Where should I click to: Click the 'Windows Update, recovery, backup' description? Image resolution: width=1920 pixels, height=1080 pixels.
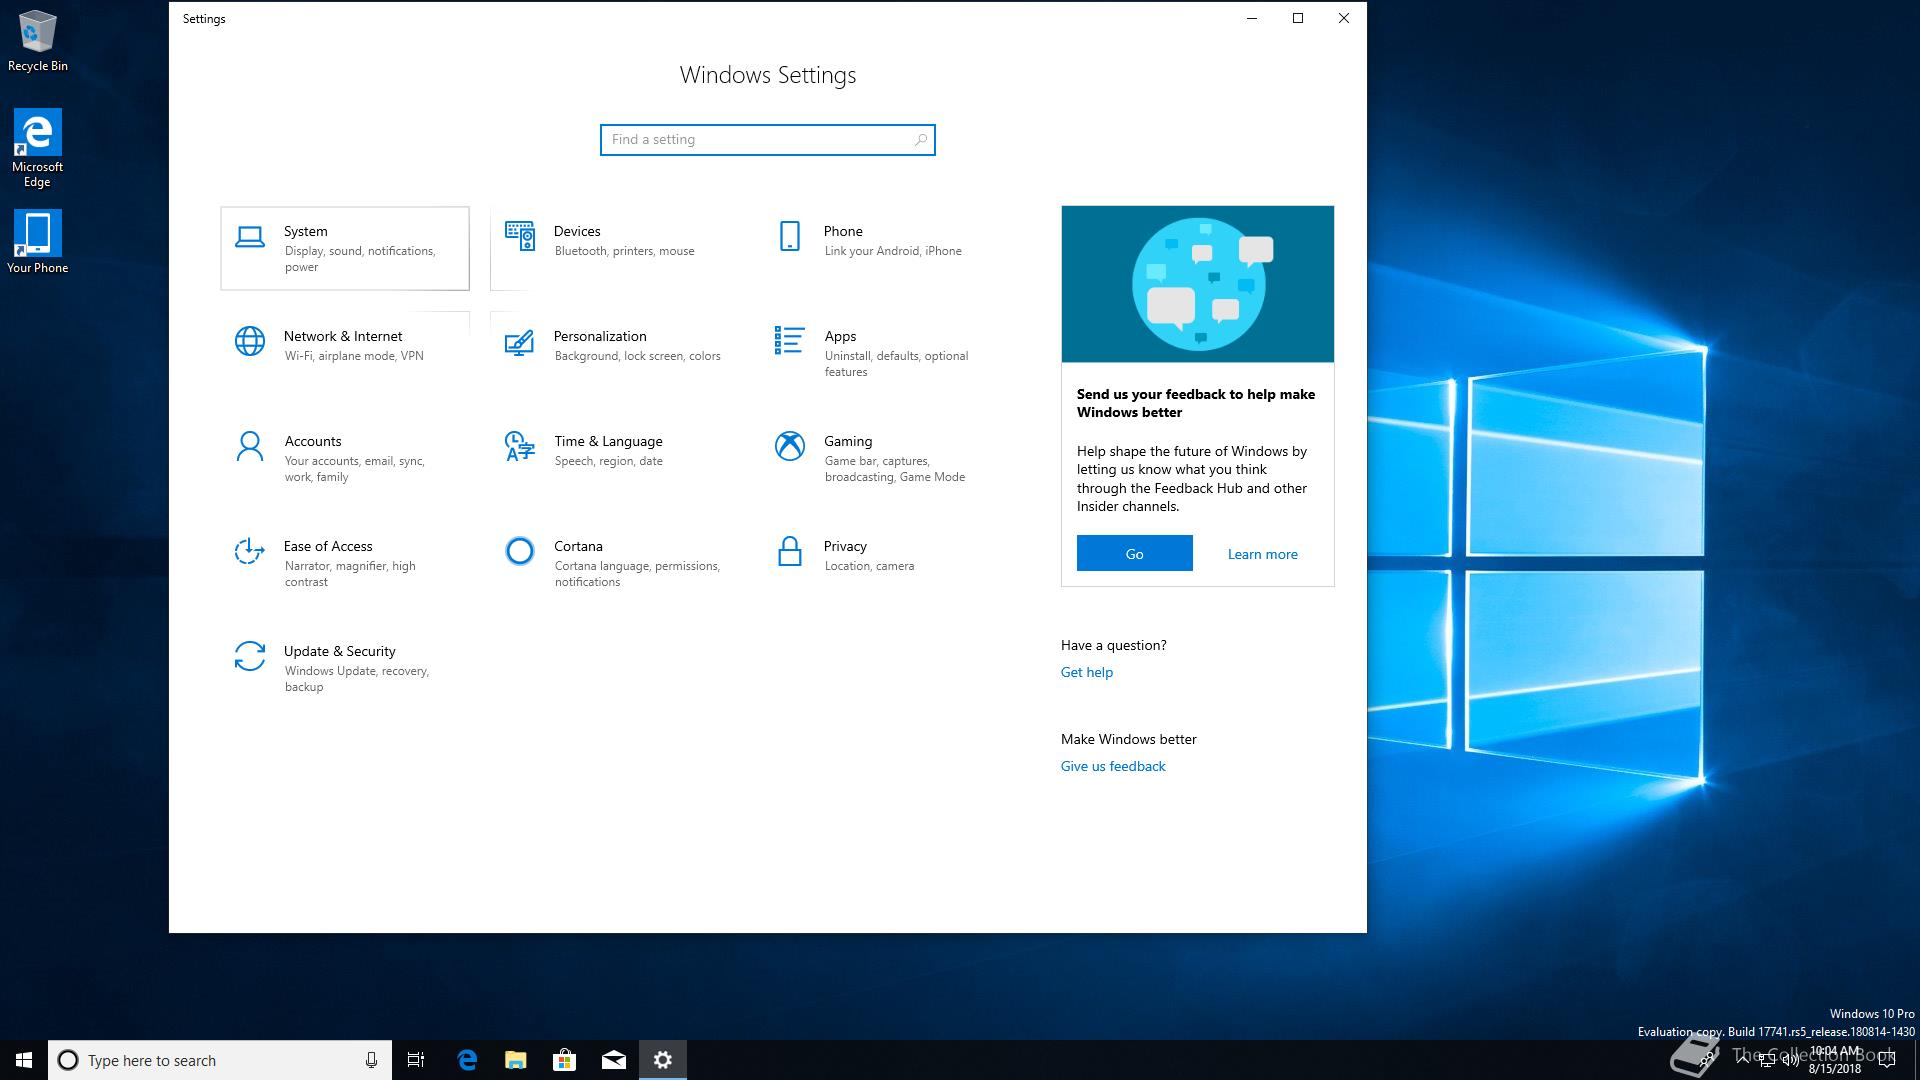[x=356, y=679]
